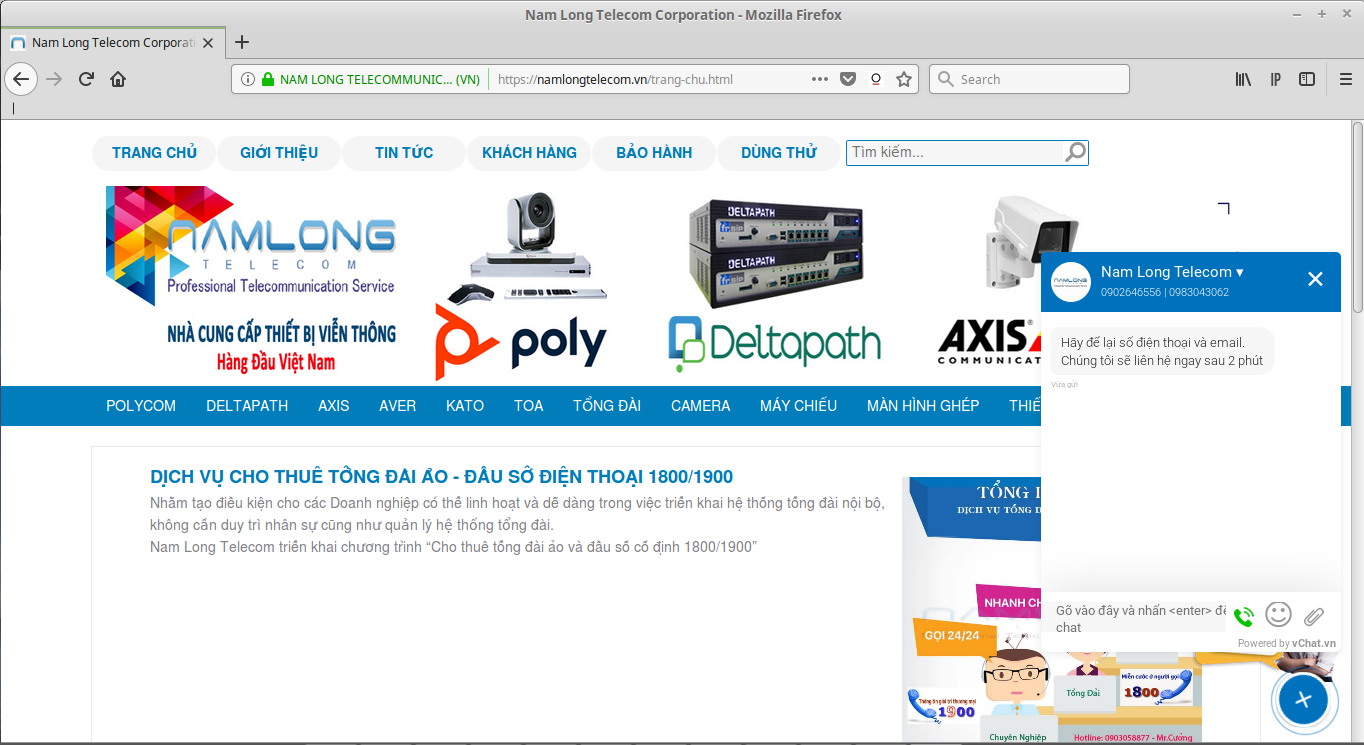The width and height of the screenshot is (1364, 745).
Task: Click the vChat.vn powered-by link
Action: (x=1314, y=643)
